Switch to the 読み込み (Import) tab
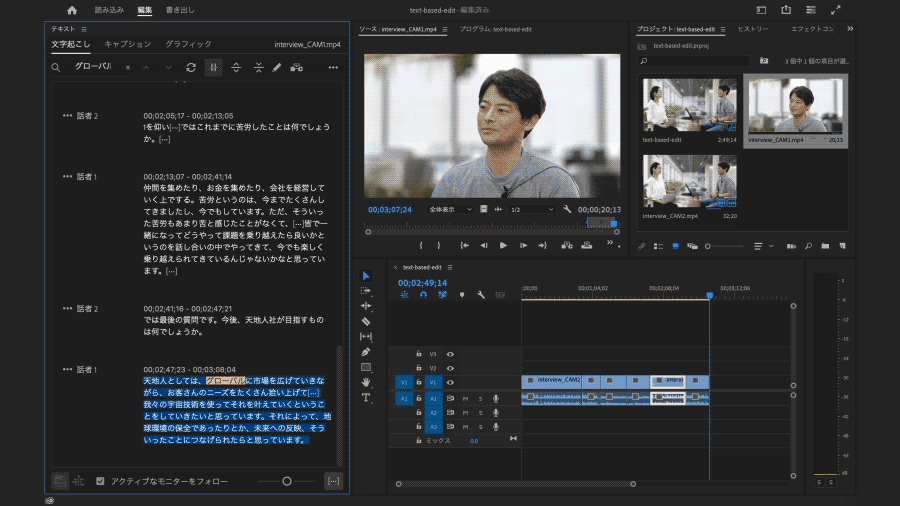 (109, 10)
